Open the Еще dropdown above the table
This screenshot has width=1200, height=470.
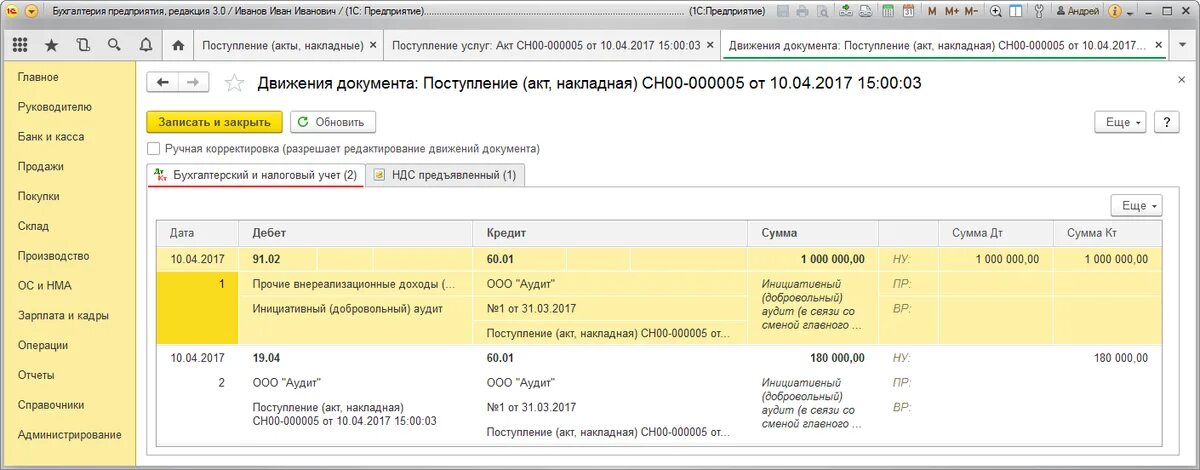pyautogui.click(x=1136, y=205)
